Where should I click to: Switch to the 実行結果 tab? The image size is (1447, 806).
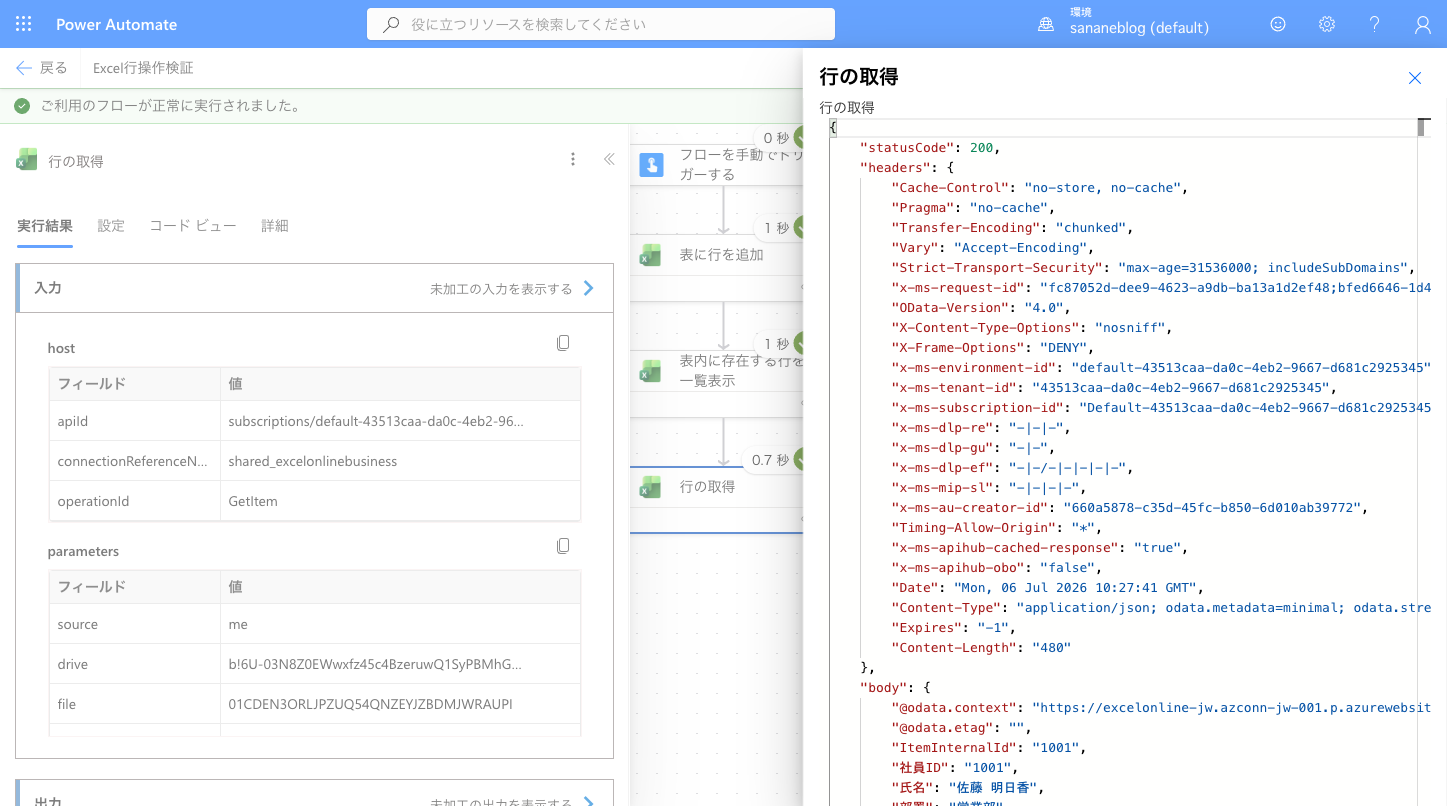[x=45, y=226]
